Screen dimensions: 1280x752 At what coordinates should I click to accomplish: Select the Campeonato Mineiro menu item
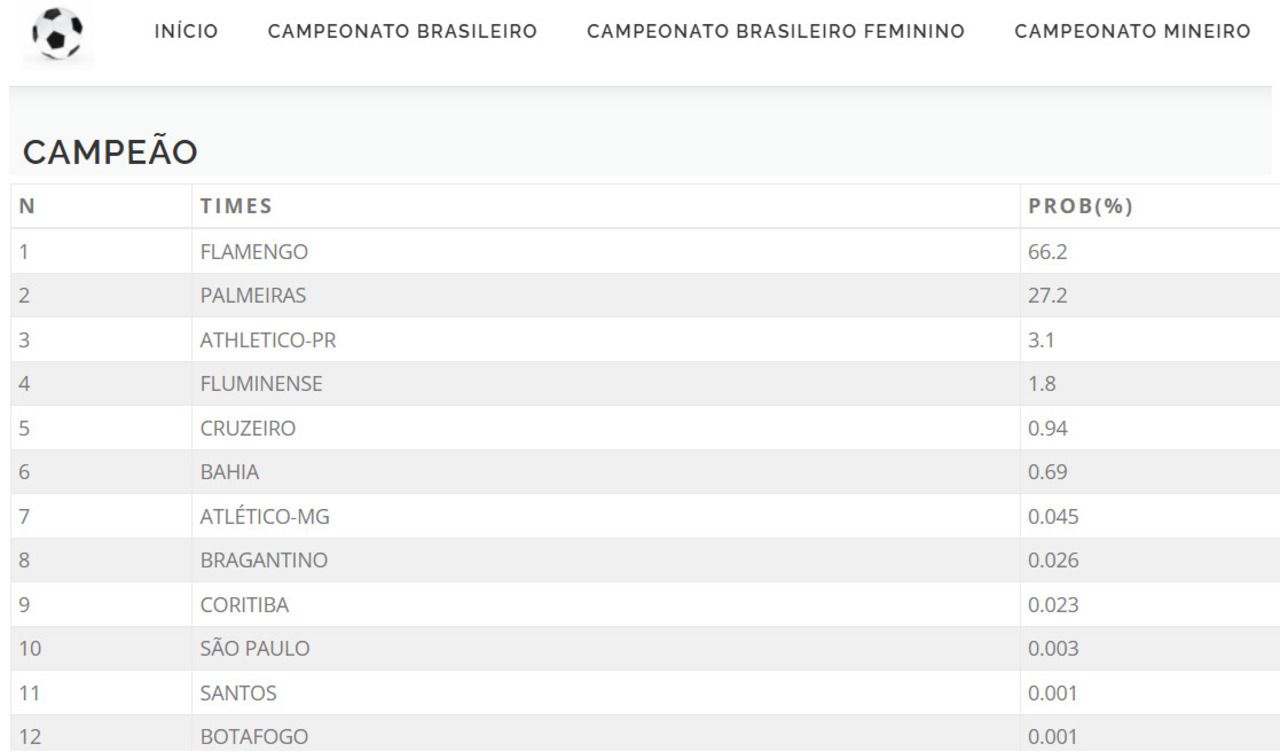[x=1132, y=32]
